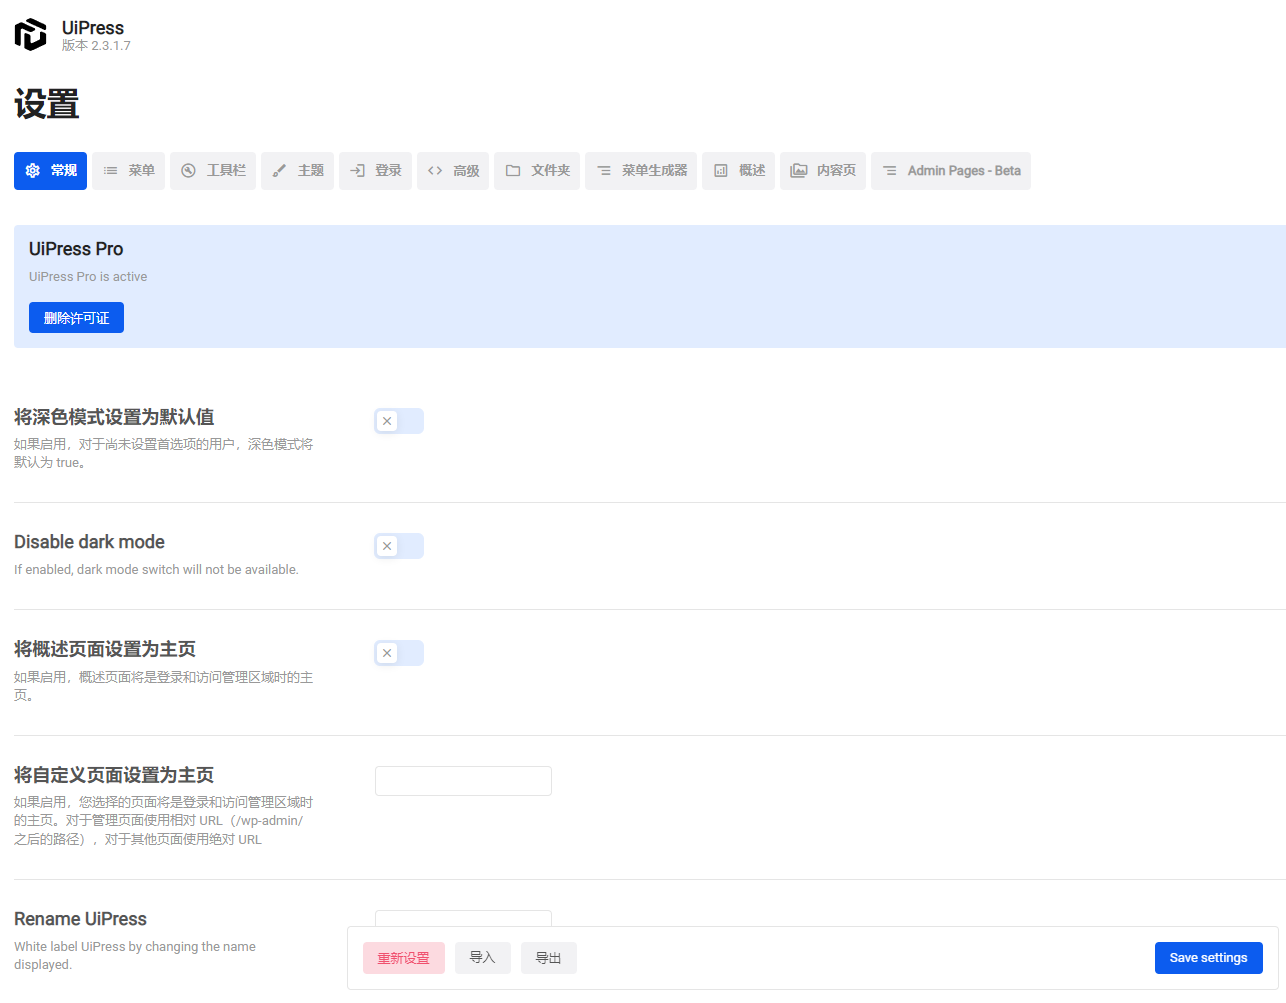The height and width of the screenshot is (1003, 1286).
Task: Click the 重新设置 reset button
Action: point(404,958)
